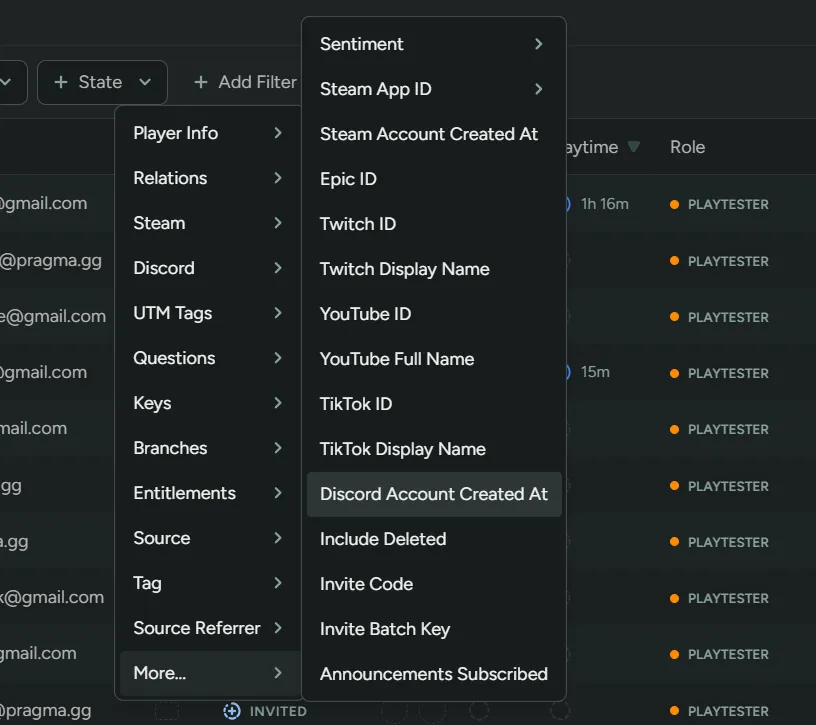The height and width of the screenshot is (725, 816).
Task: Select Announcements Subscribed filter option
Action: click(x=433, y=674)
